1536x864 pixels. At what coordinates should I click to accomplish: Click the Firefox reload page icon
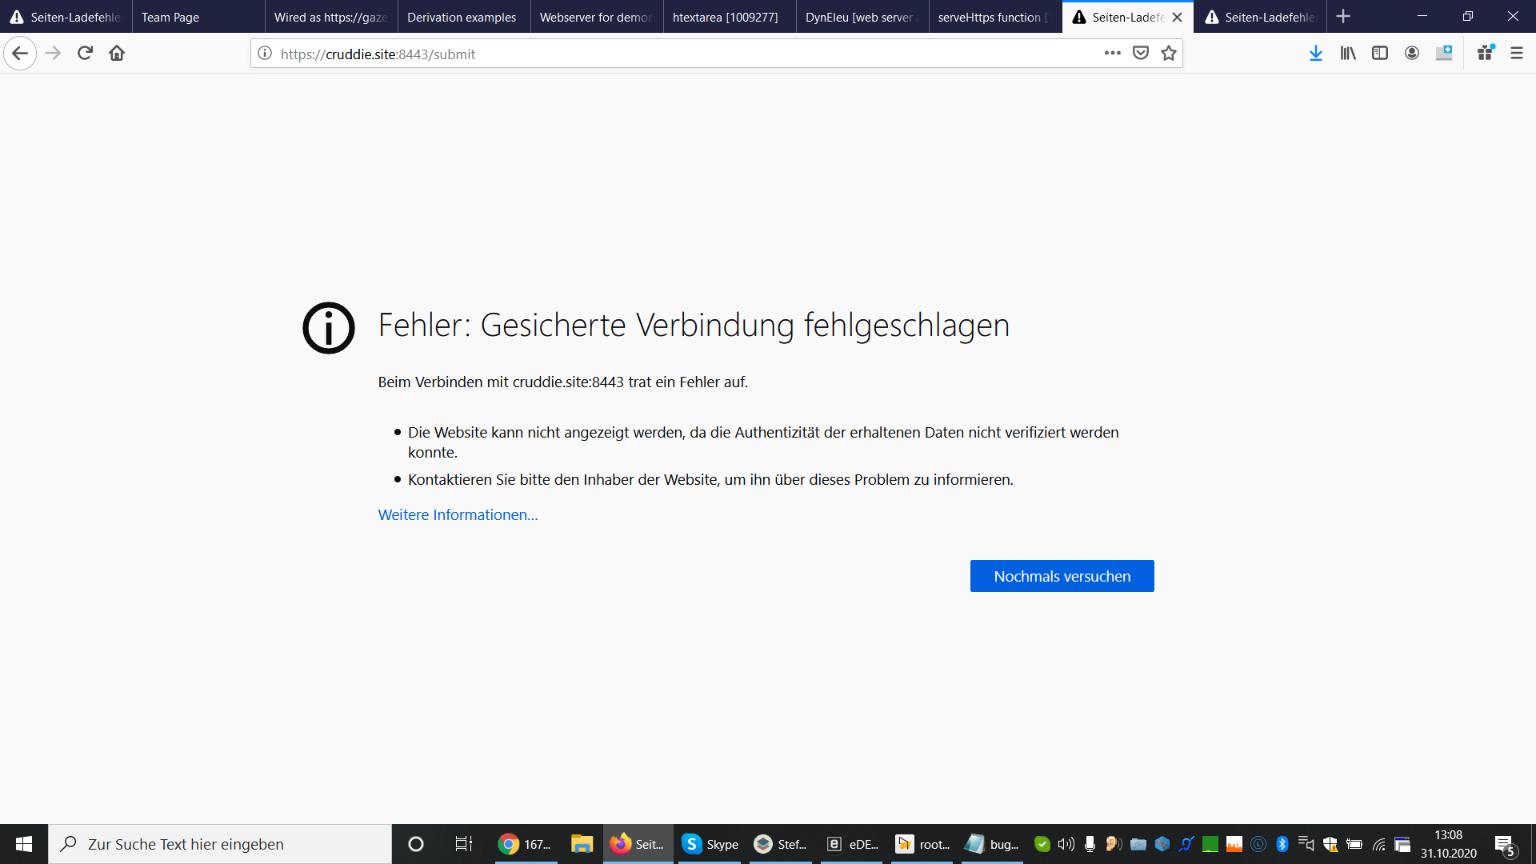(85, 53)
